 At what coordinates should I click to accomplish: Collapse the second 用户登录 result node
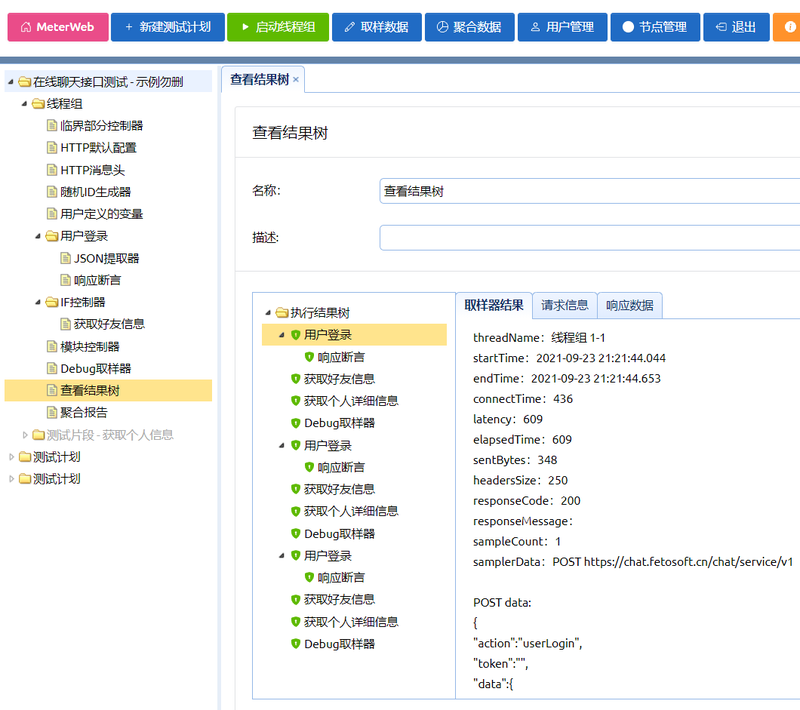click(282, 446)
